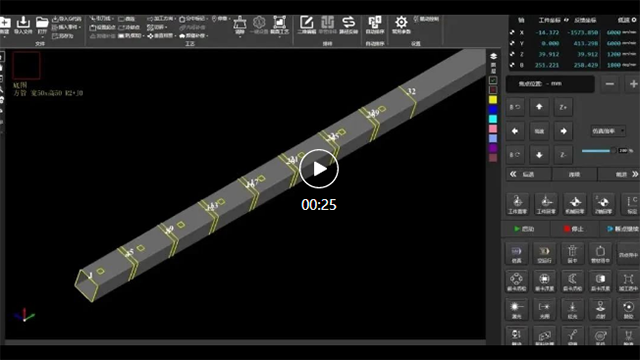The width and height of the screenshot is (640, 360).
Task: Select the yellow layer color swatch
Action: [x=493, y=100]
